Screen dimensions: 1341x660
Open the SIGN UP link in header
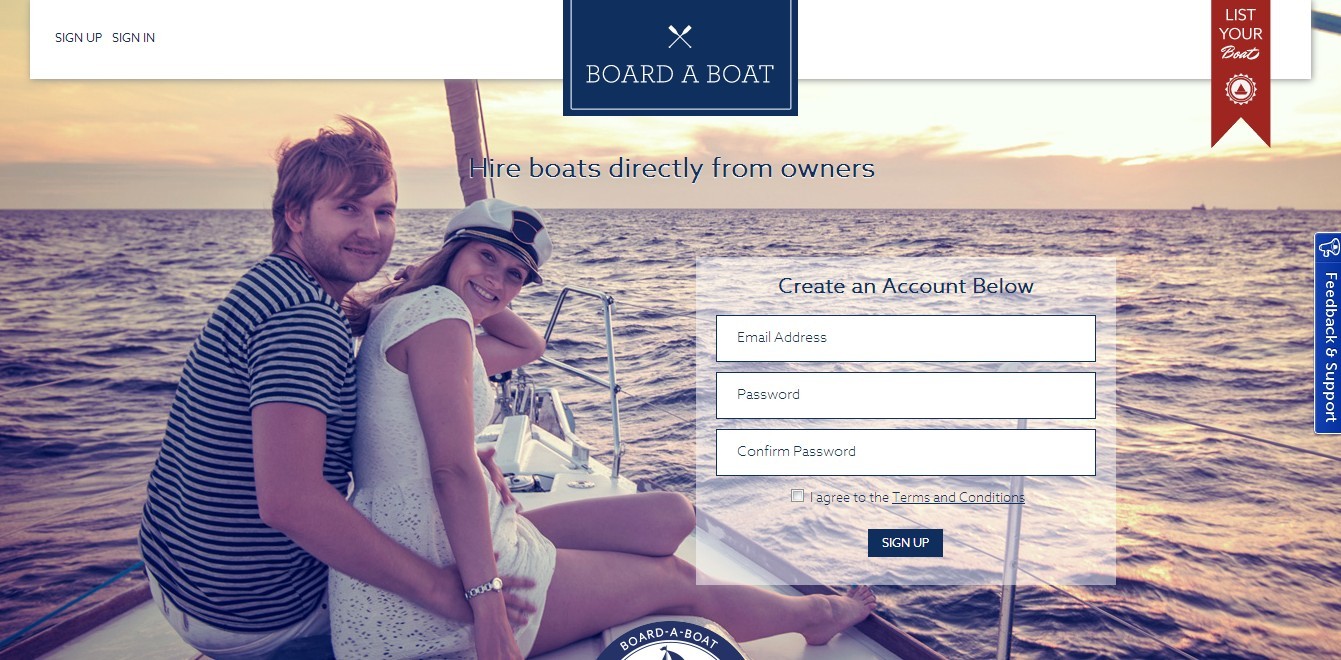click(x=78, y=38)
